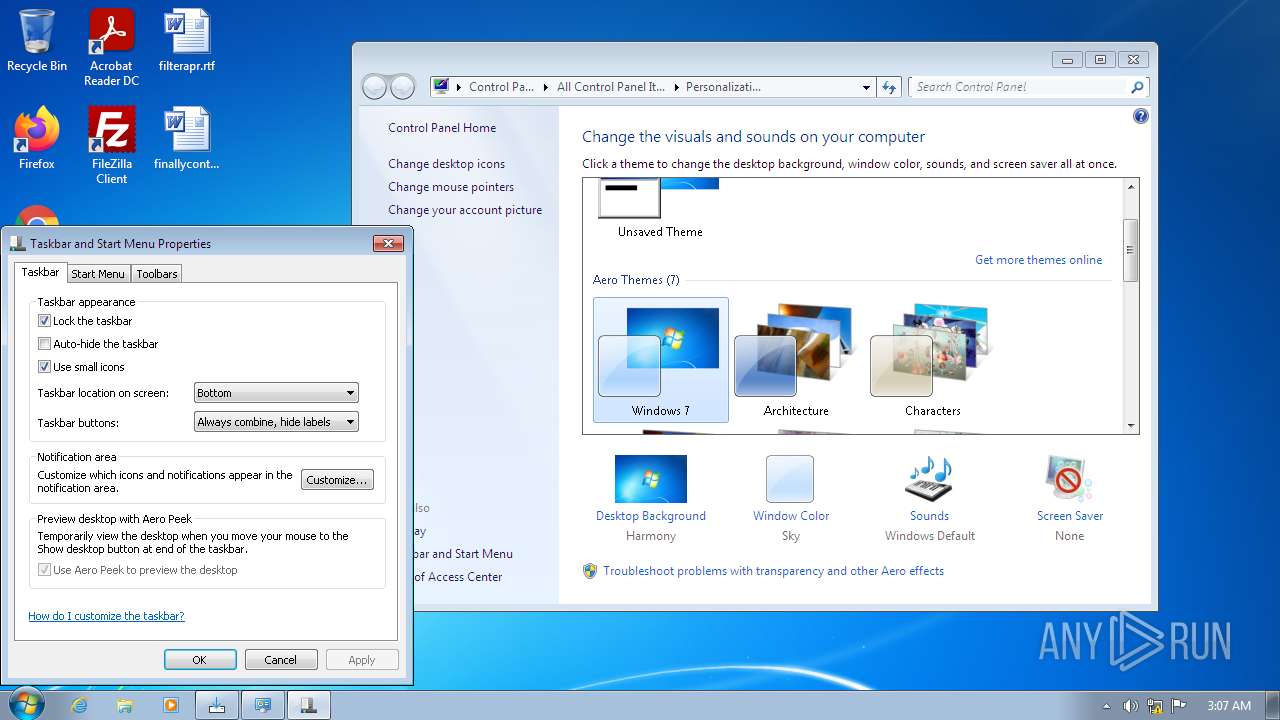Select the finallycont... document icon

[187, 138]
